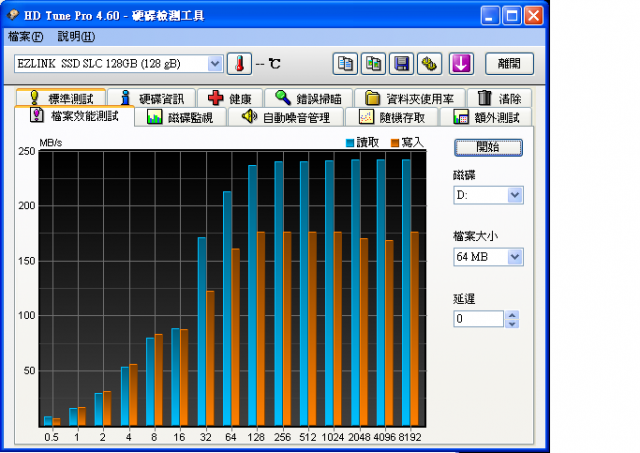Click the x-axis label 1024

(x=333, y=437)
